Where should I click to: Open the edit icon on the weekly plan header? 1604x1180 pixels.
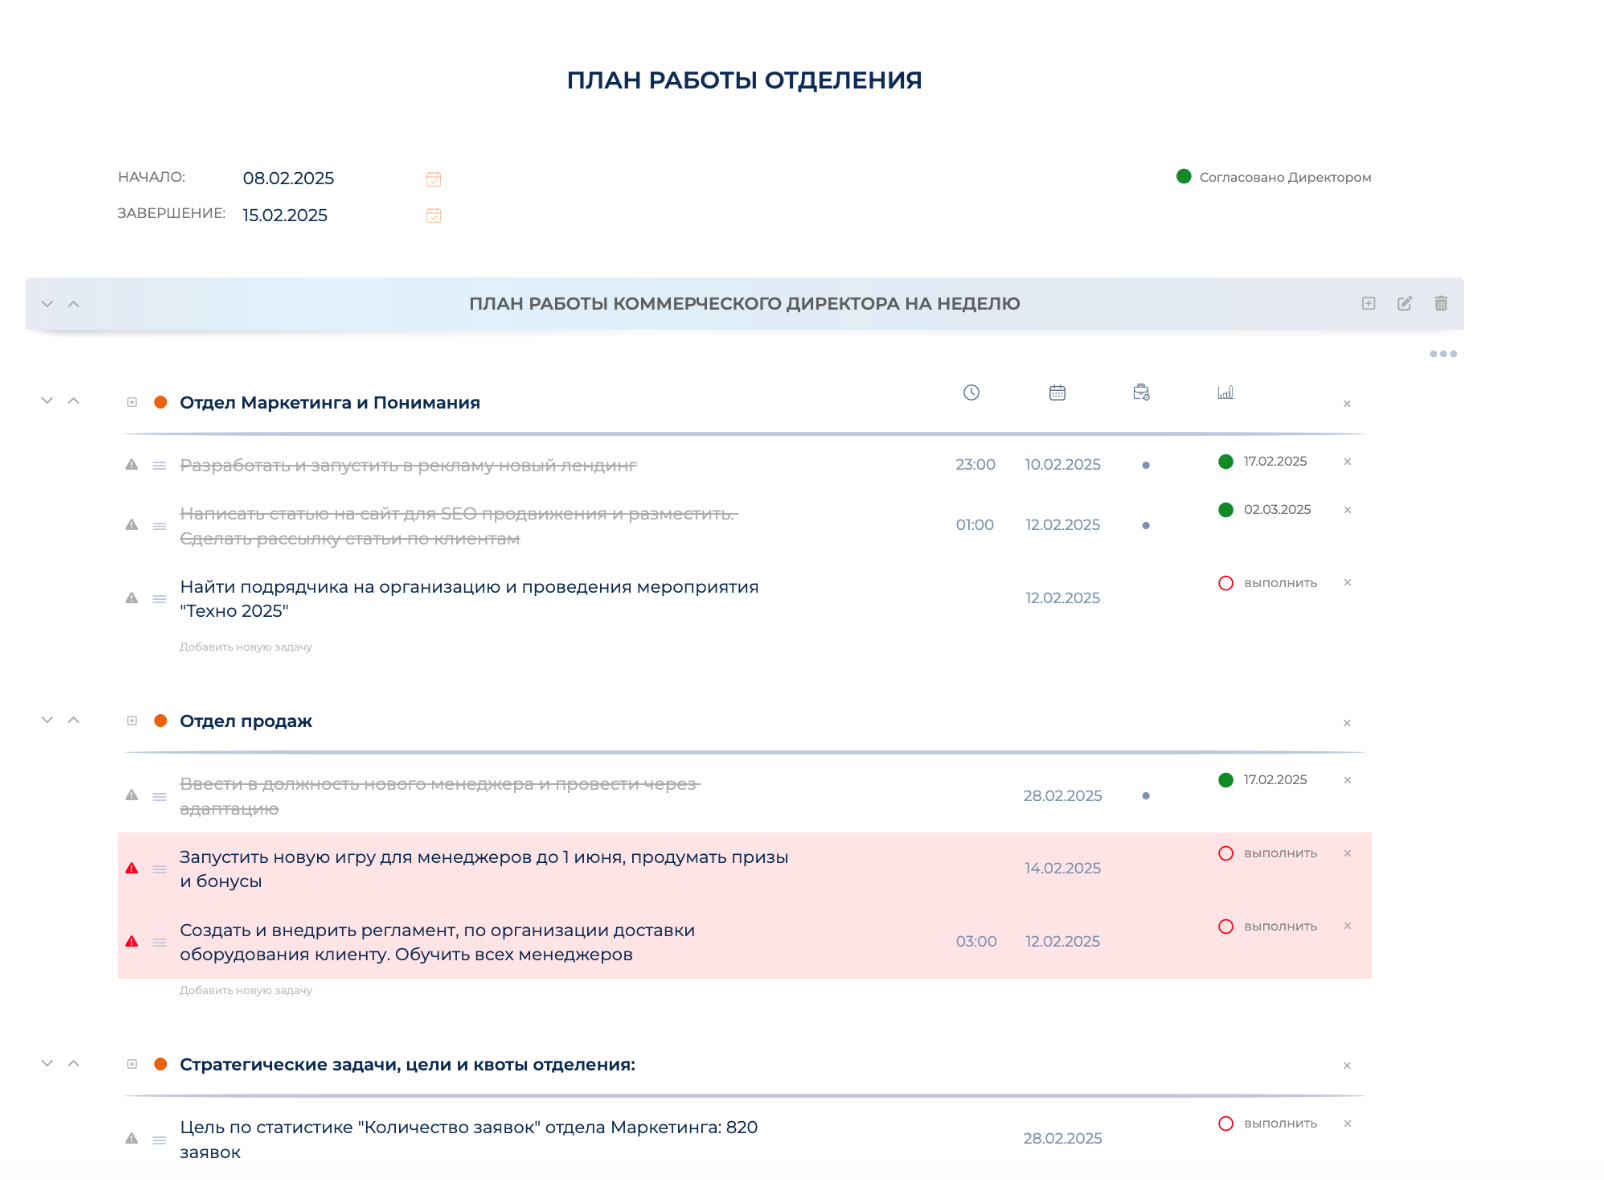click(1405, 303)
